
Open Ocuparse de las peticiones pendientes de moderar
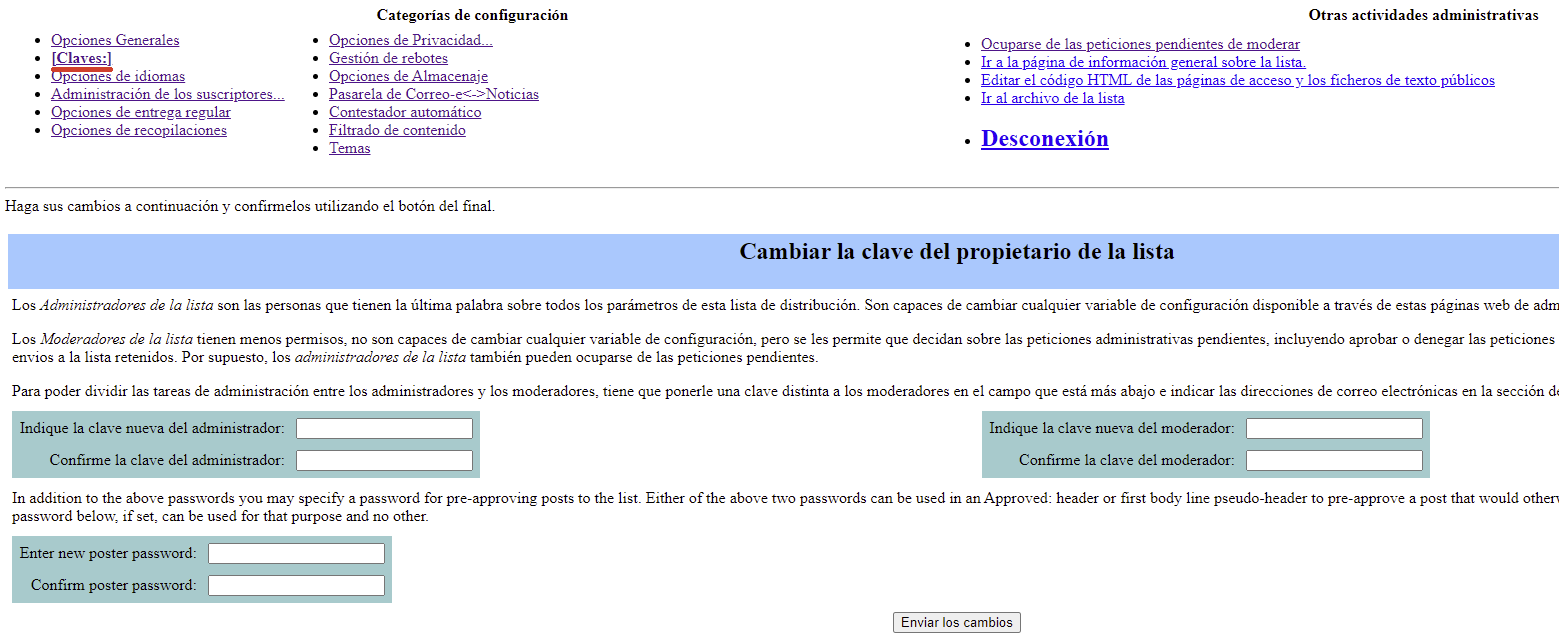point(1140,44)
